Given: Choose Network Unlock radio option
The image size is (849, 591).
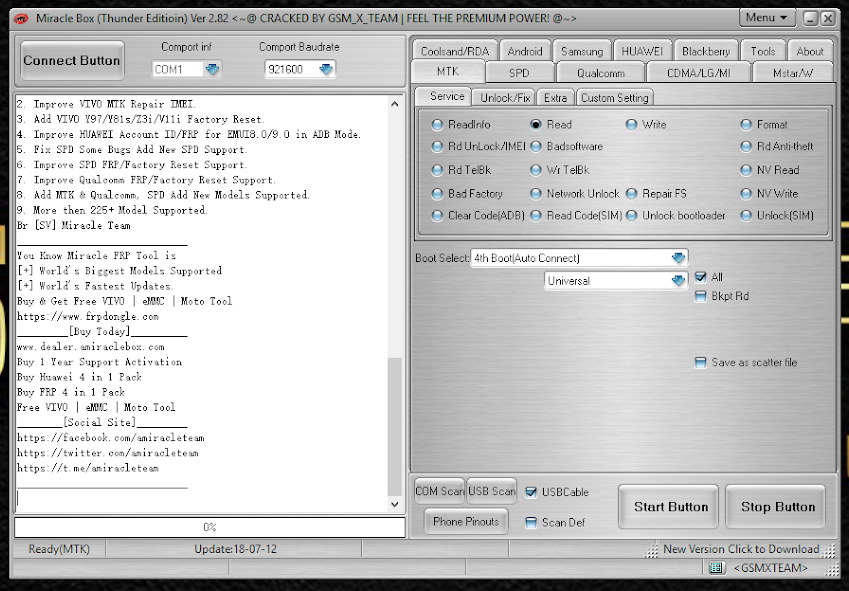Looking at the screenshot, I should point(575,194).
